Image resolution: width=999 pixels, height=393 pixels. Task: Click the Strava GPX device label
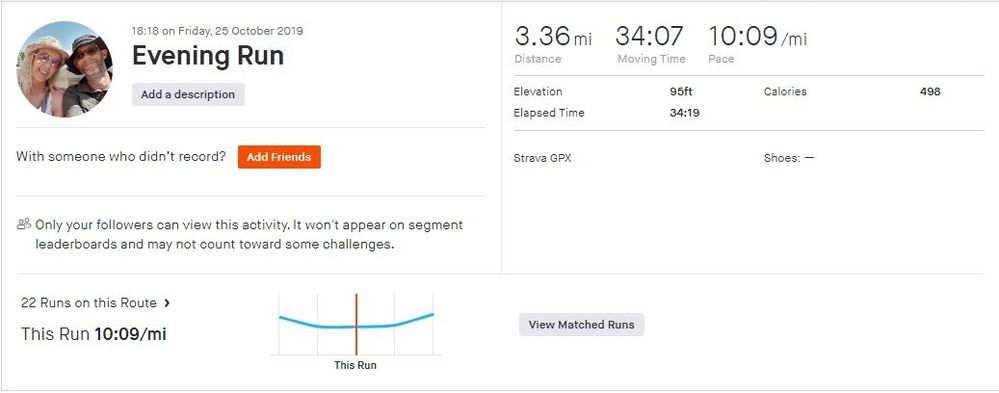pyautogui.click(x=542, y=158)
